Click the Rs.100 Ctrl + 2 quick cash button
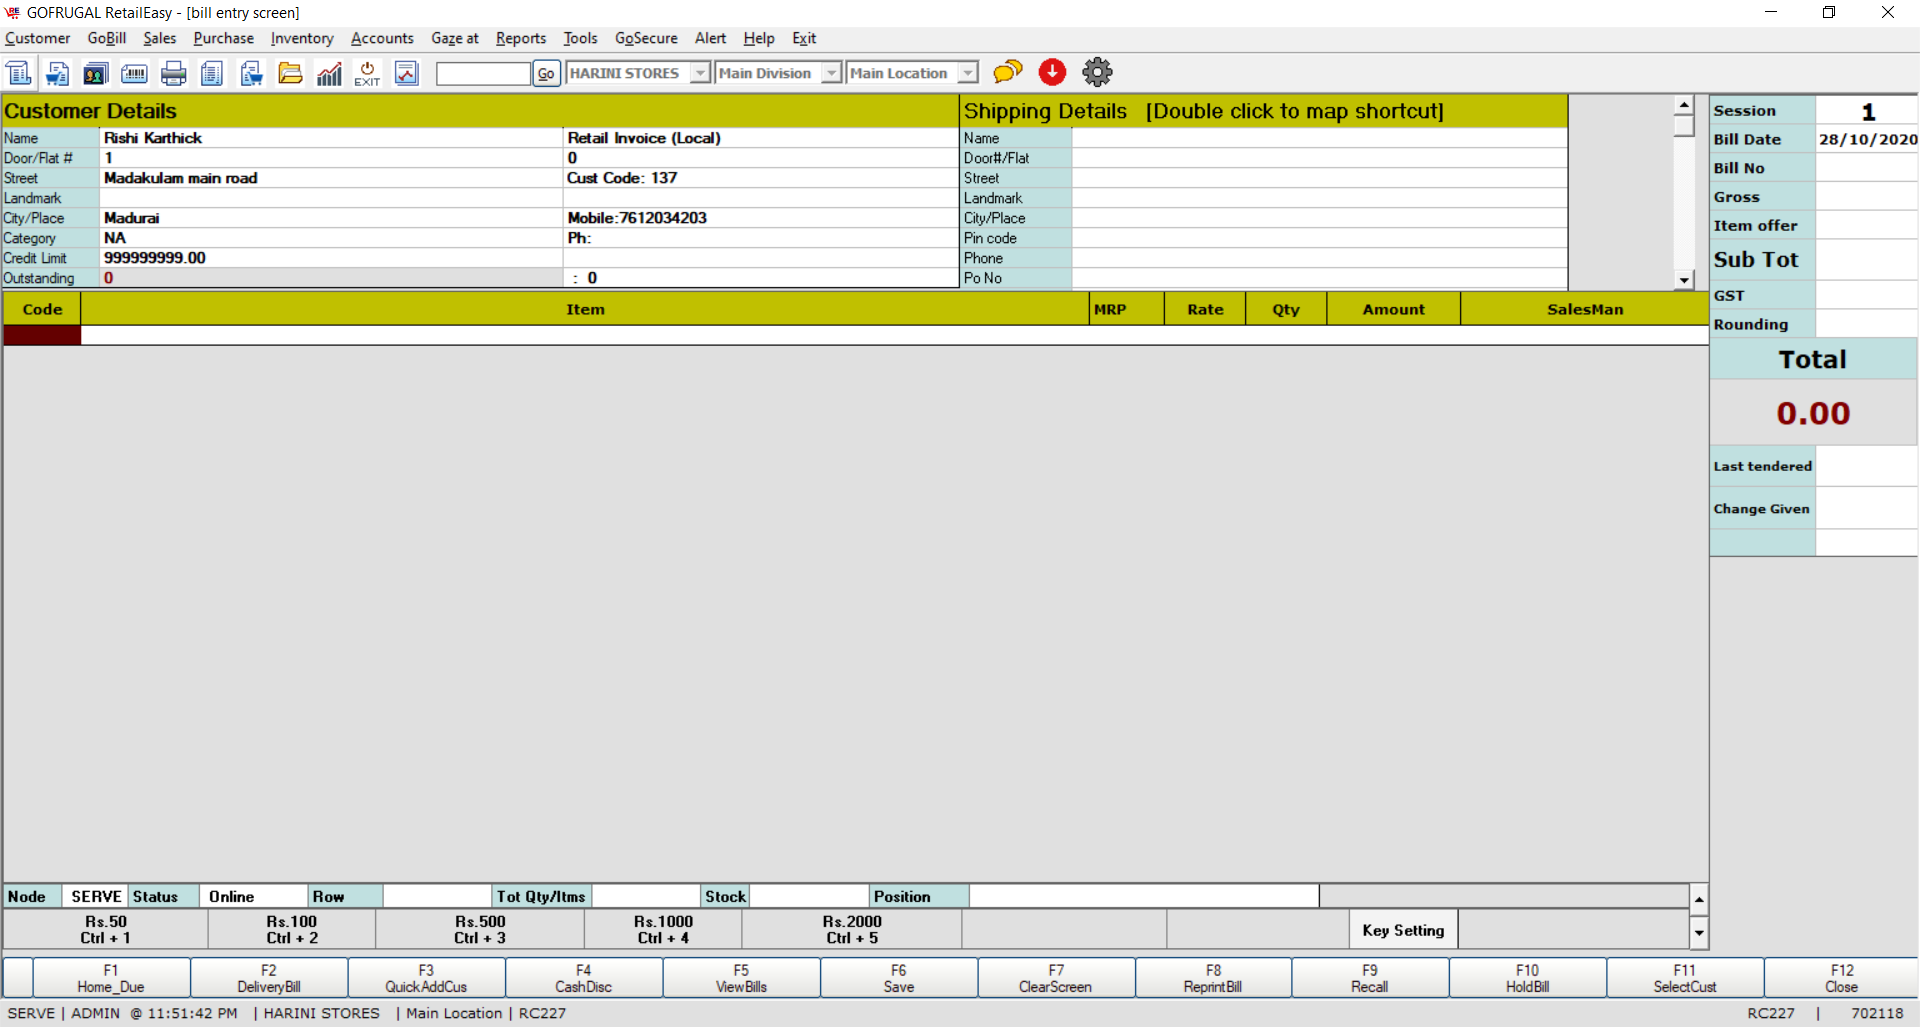1920x1027 pixels. [292, 930]
